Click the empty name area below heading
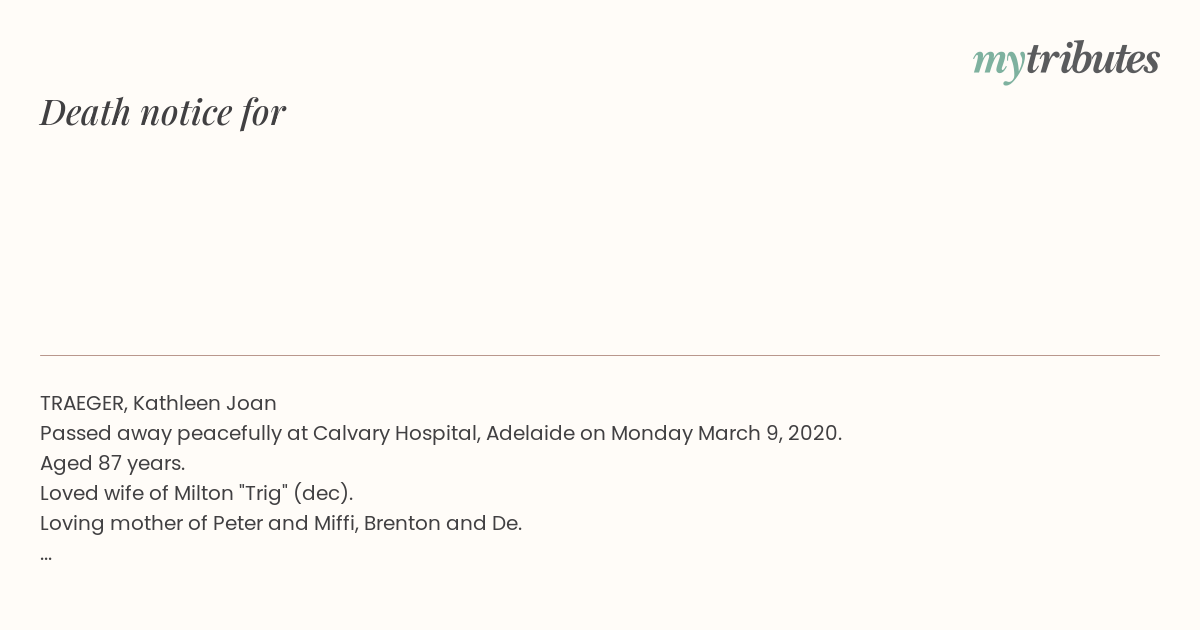This screenshot has width=1200, height=630. tap(600, 240)
